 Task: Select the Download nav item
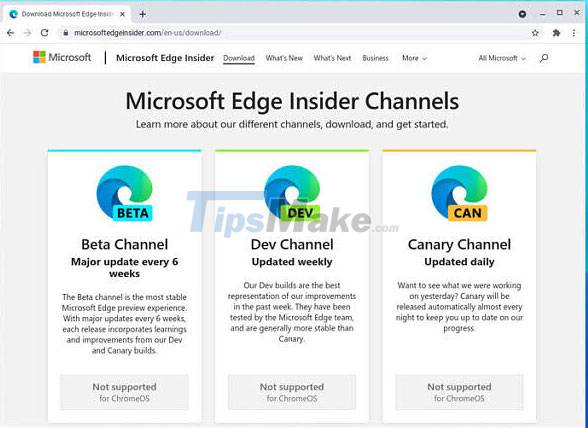239,59
